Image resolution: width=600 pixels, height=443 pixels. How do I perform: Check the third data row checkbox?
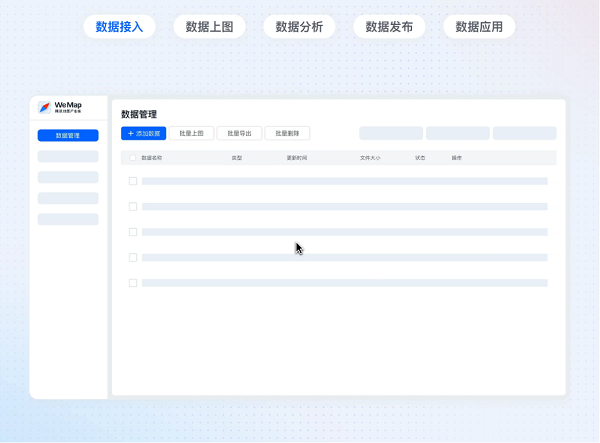[133, 232]
